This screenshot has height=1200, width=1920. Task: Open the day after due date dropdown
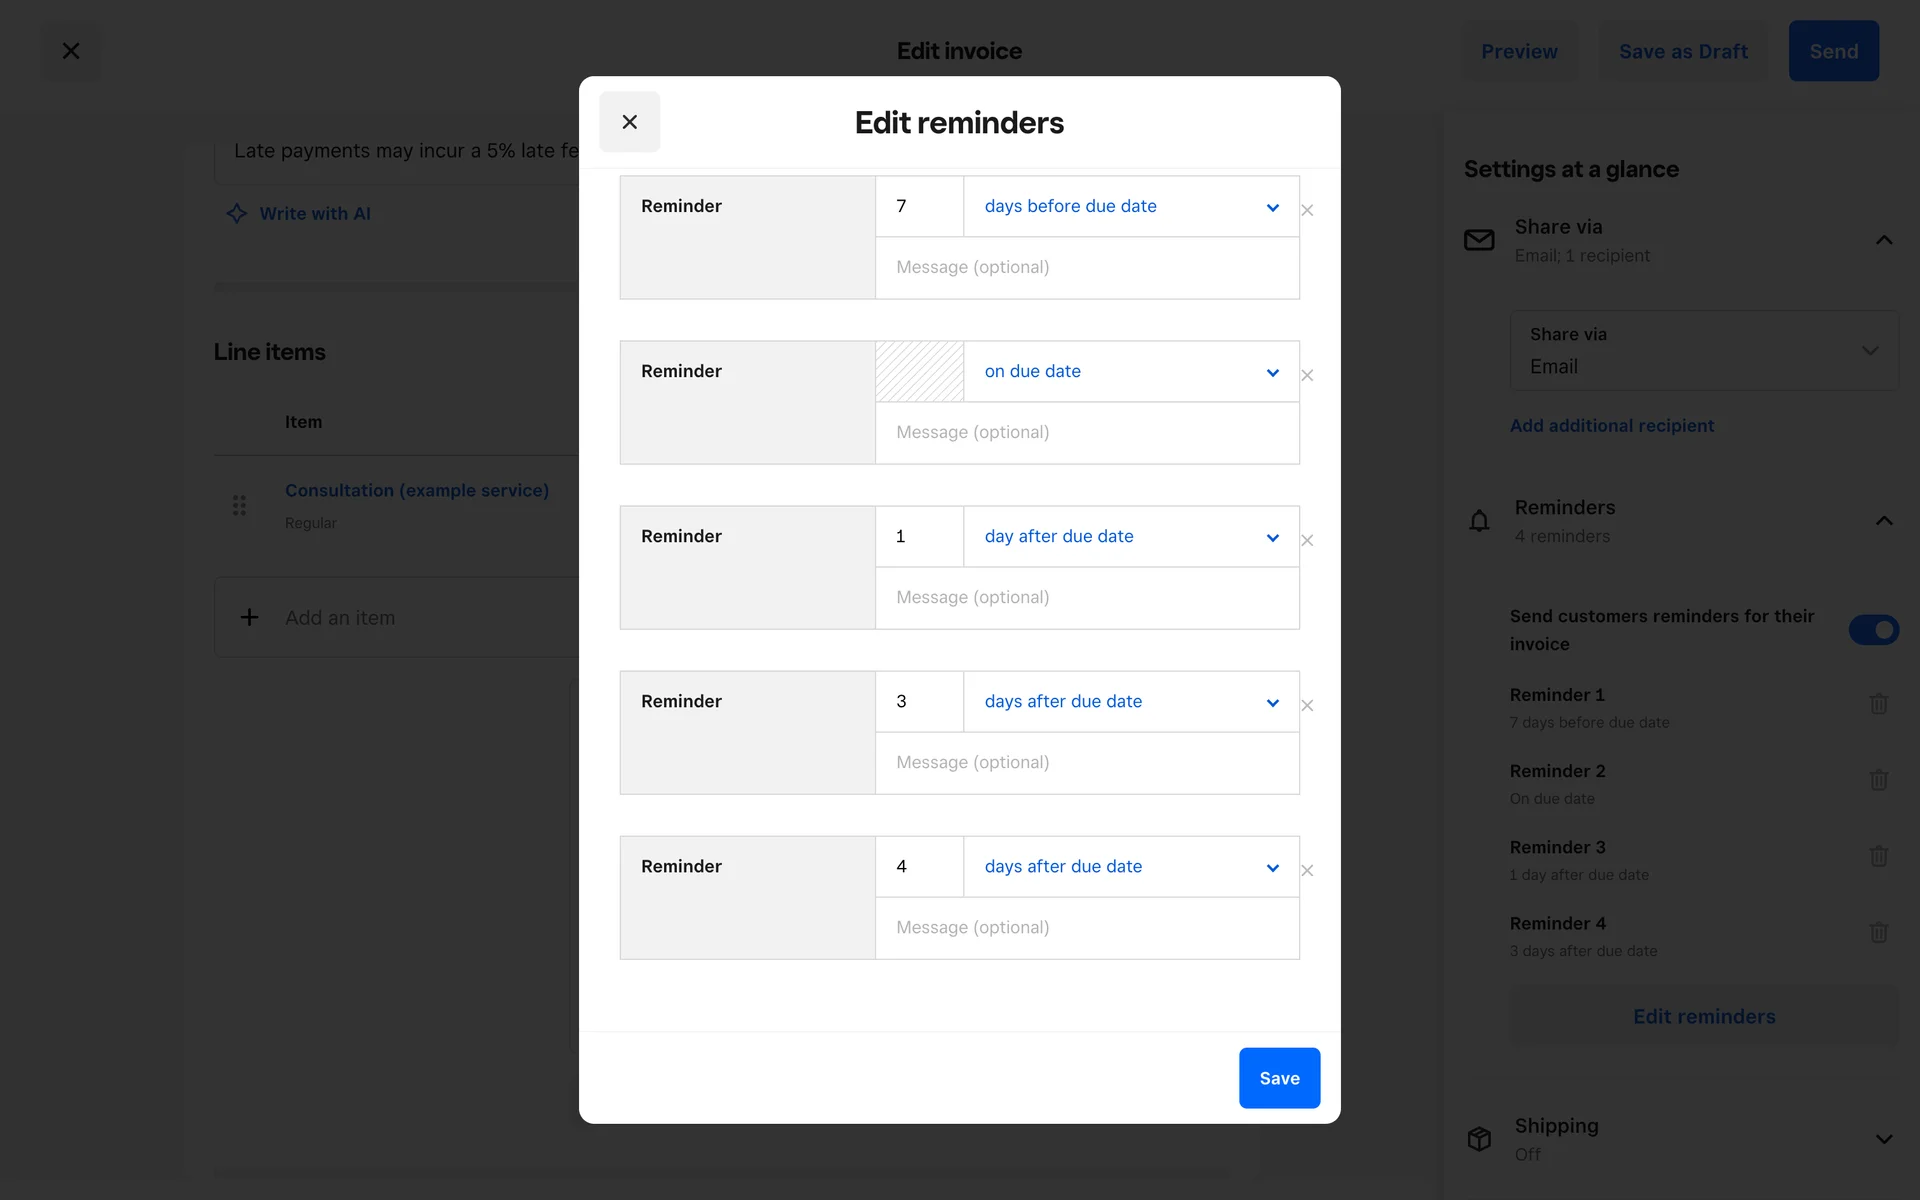tap(1131, 536)
